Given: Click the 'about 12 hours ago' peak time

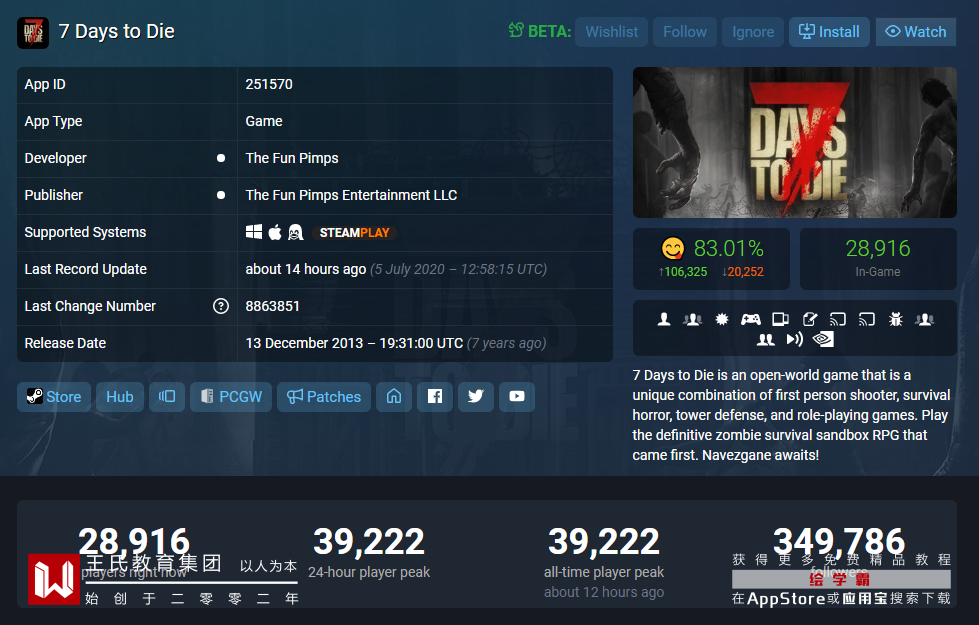Looking at the screenshot, I should click(603, 592).
